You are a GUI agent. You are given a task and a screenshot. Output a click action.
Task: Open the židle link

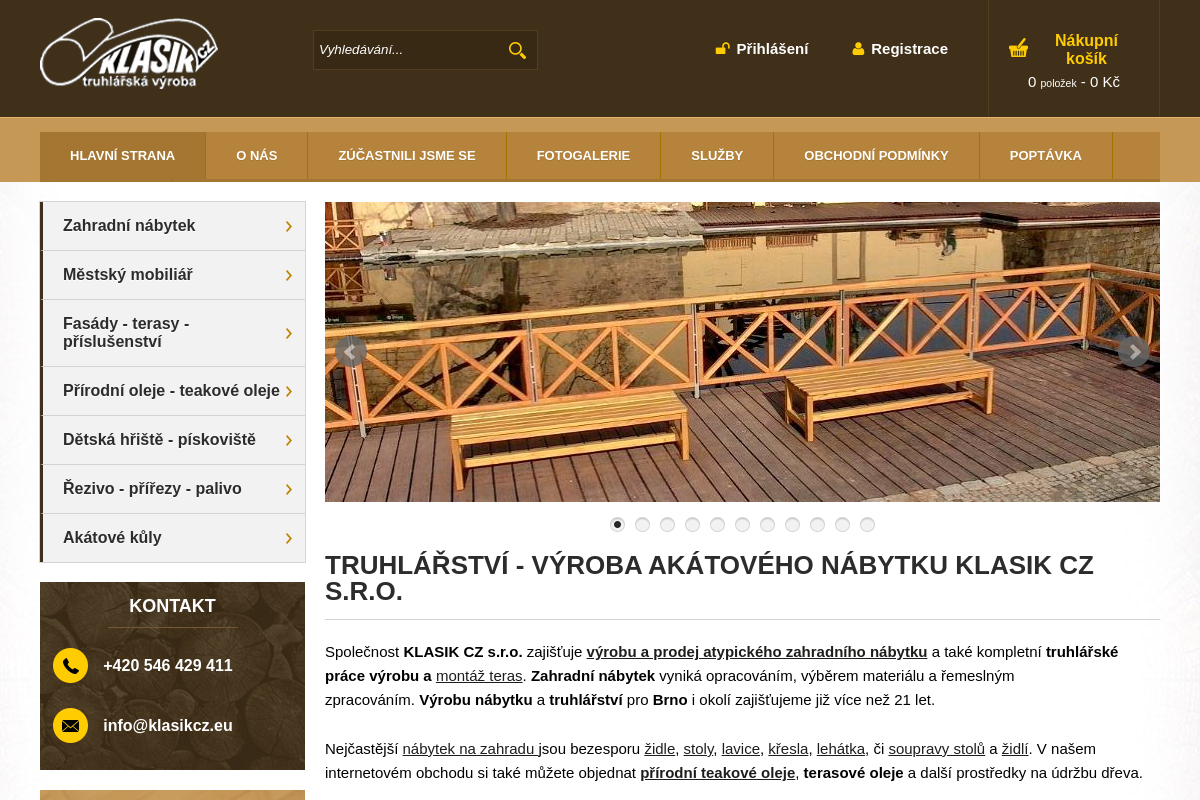(660, 749)
